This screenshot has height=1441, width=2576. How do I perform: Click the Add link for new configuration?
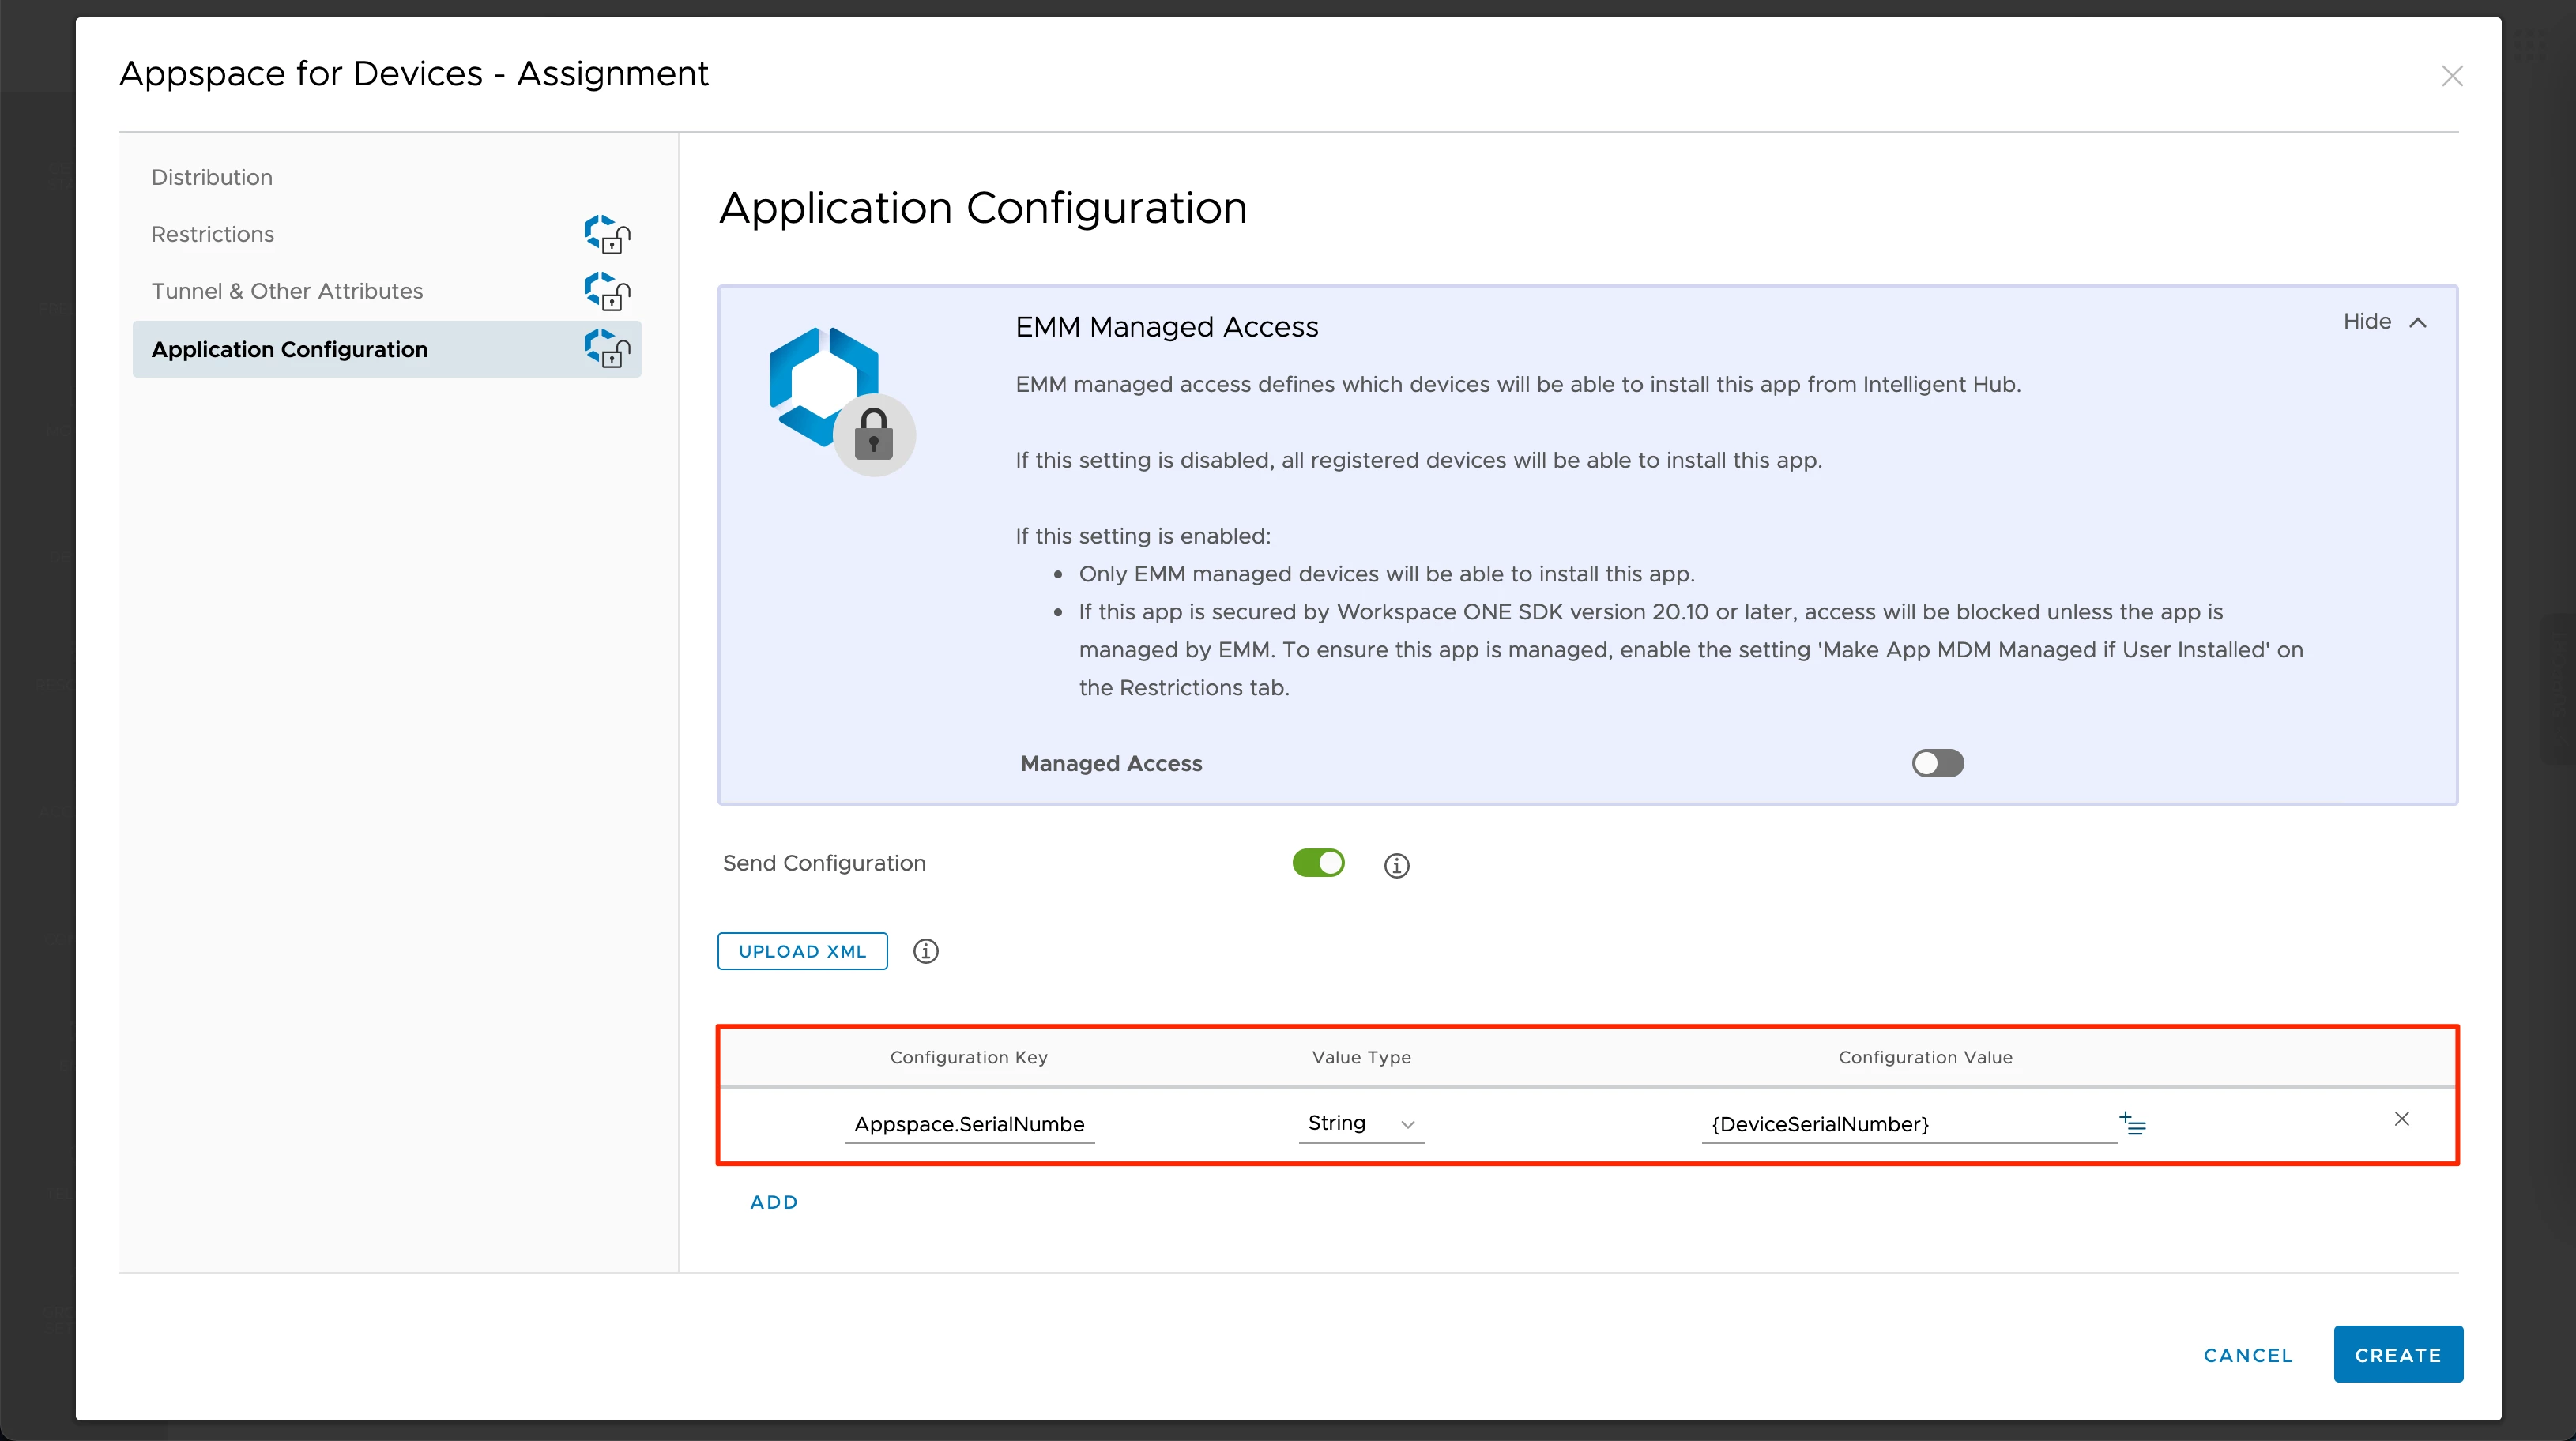[773, 1202]
